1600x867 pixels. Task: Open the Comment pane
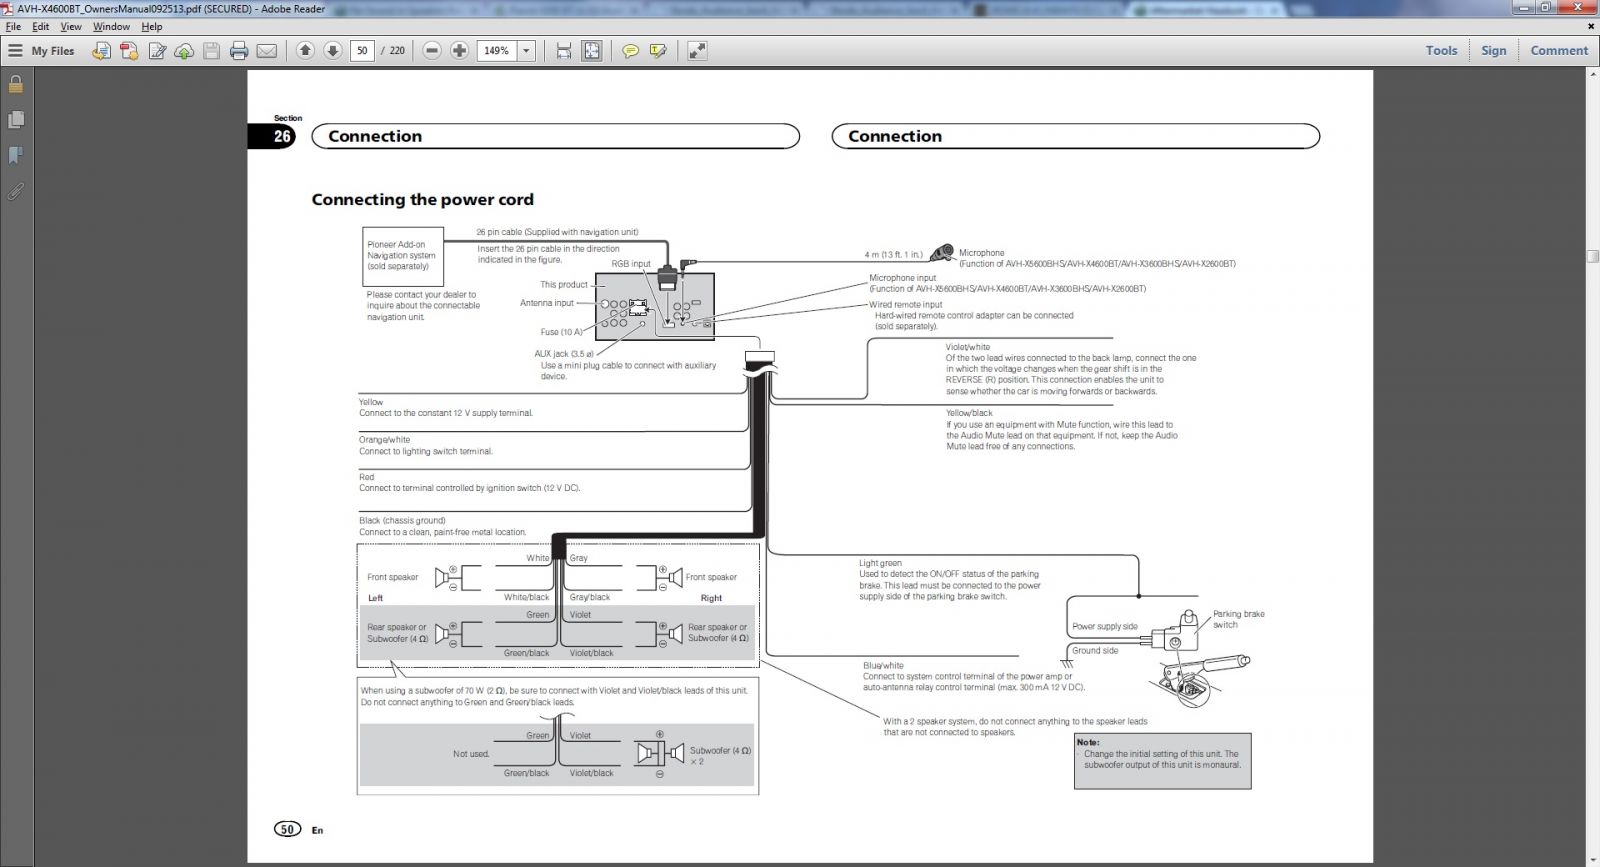(x=1558, y=50)
